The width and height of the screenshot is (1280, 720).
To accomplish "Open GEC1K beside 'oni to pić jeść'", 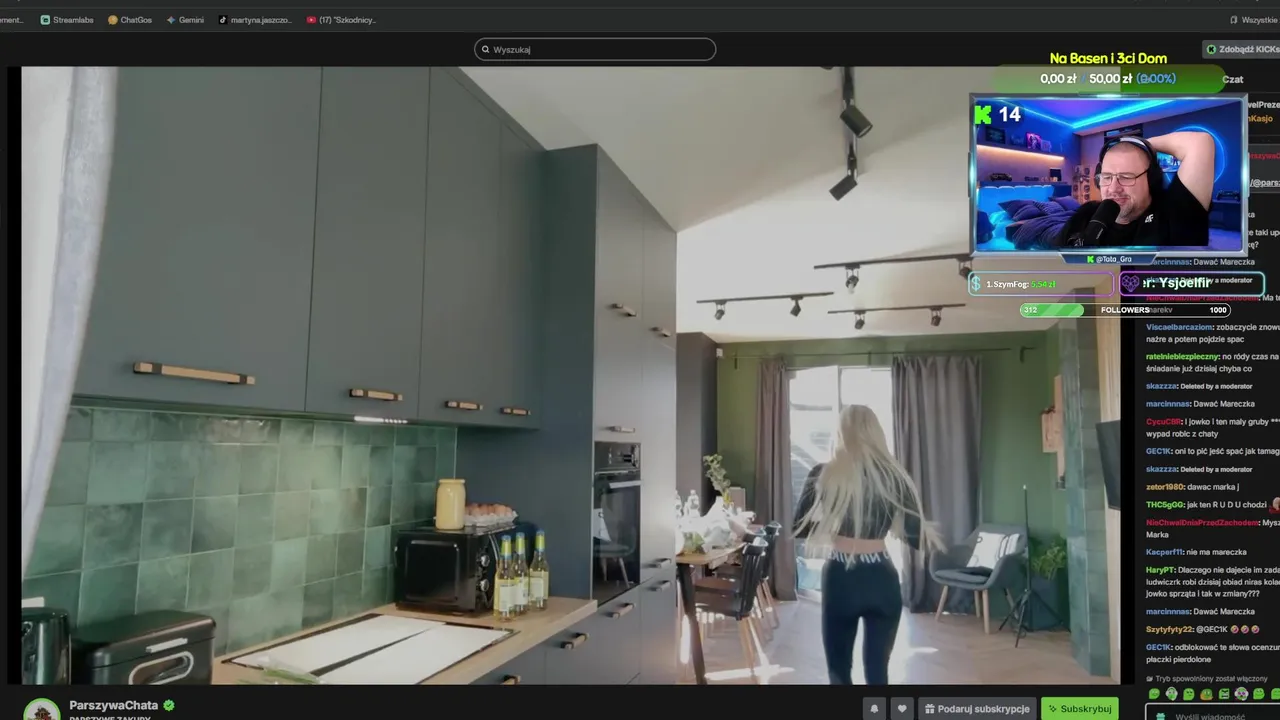I will (1159, 451).
